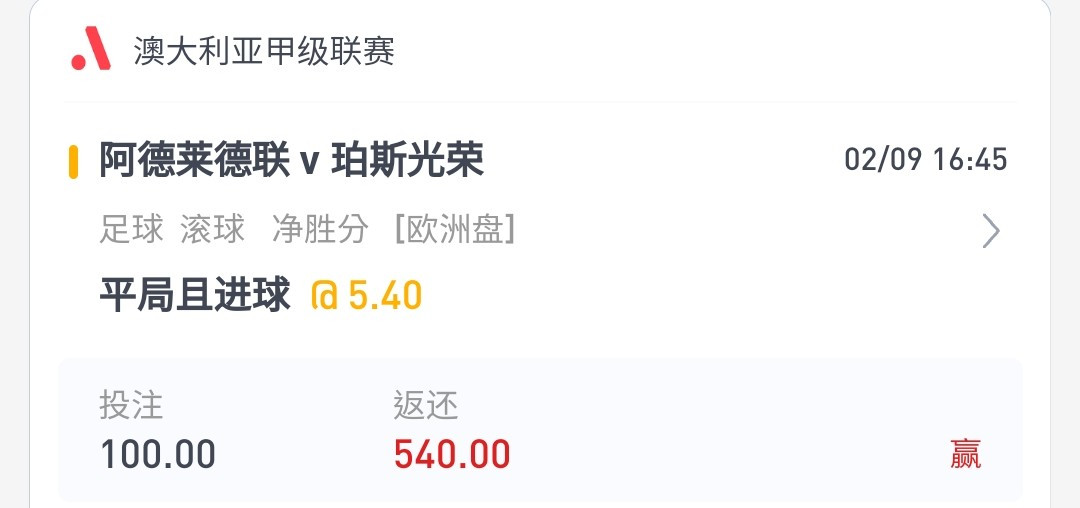Click the red A-League logo icon
The height and width of the screenshot is (508, 1080).
pyautogui.click(x=91, y=48)
